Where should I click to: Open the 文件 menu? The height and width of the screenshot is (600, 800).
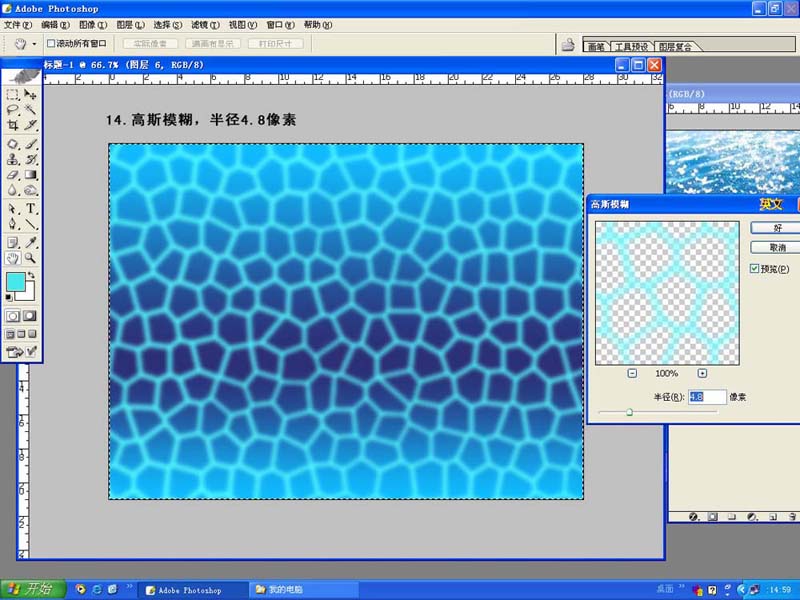tap(18, 24)
